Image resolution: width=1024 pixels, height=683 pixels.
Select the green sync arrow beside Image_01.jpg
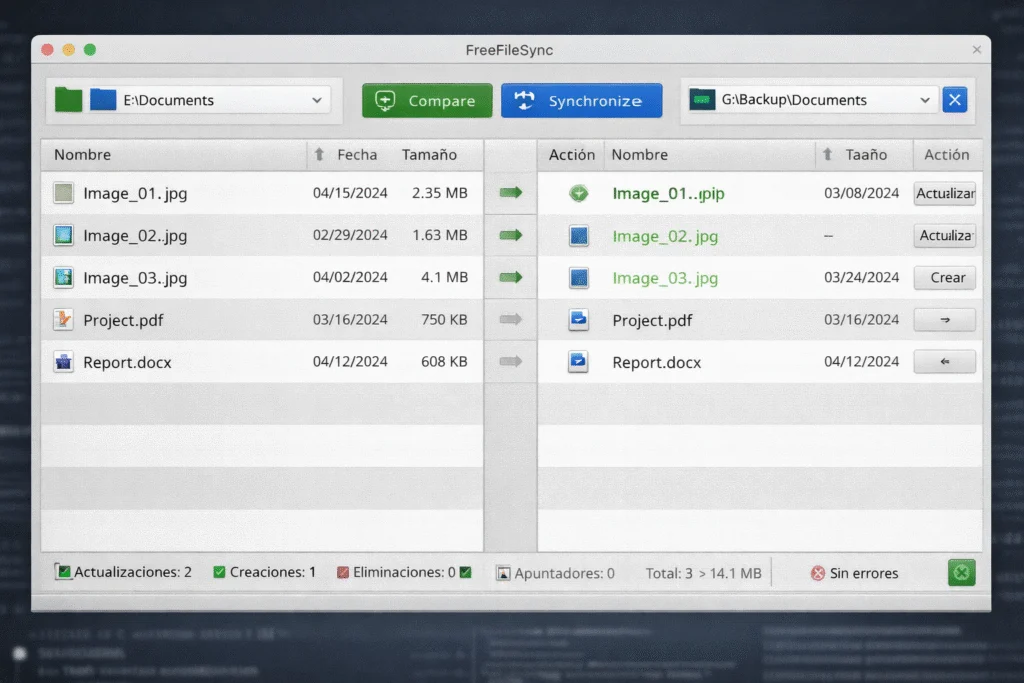pyautogui.click(x=510, y=193)
